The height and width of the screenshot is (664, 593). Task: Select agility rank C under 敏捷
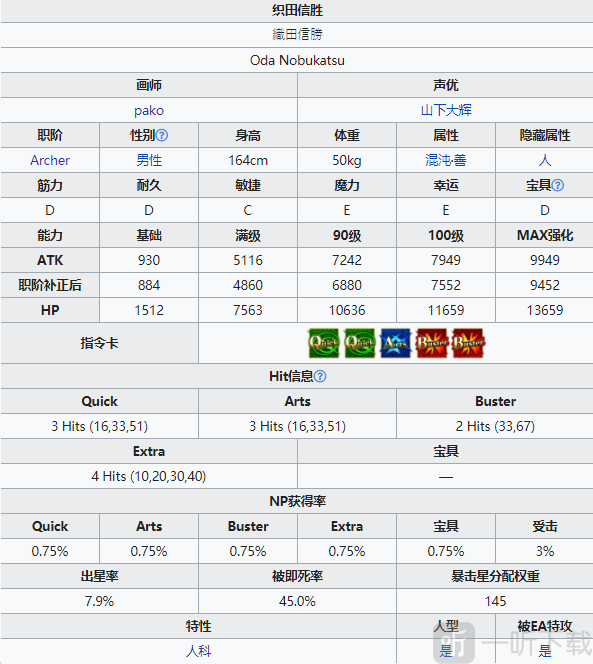248,210
